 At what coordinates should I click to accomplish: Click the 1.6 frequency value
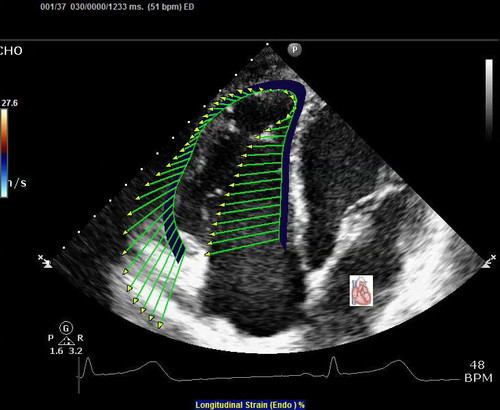[56, 351]
